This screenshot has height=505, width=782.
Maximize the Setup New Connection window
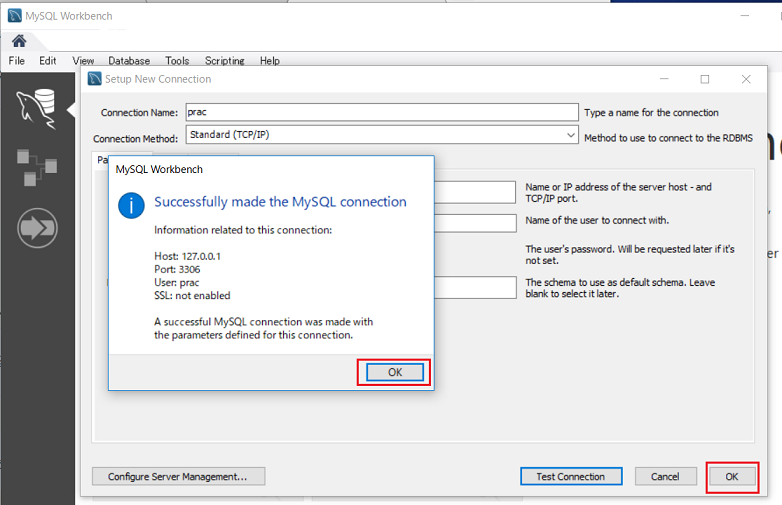[705, 79]
